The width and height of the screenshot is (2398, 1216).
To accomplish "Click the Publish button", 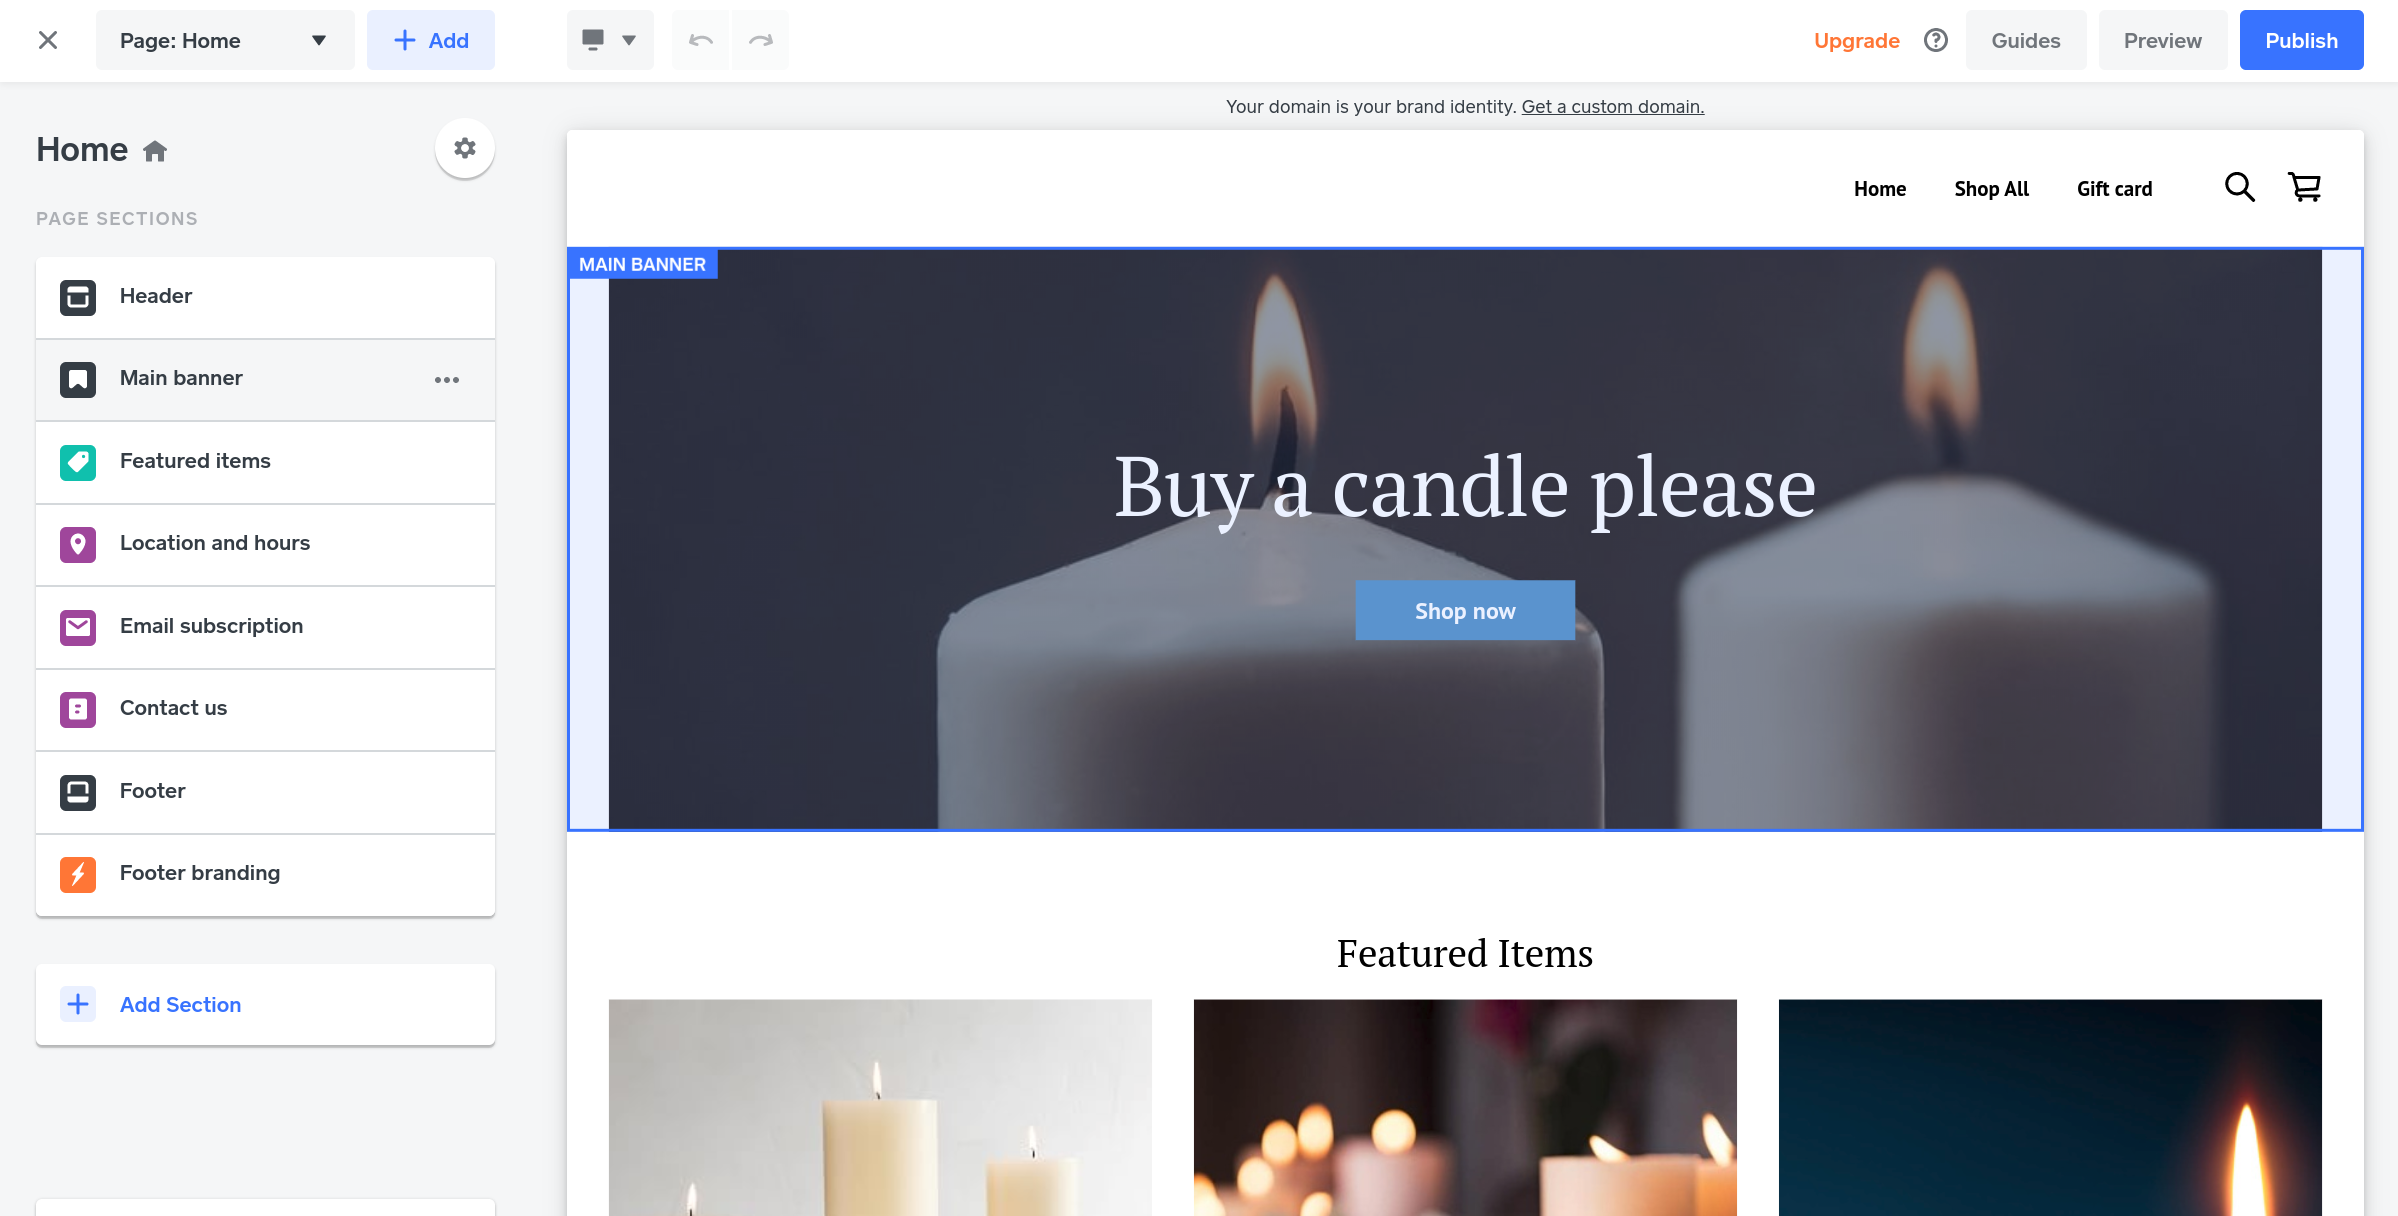I will [2301, 40].
